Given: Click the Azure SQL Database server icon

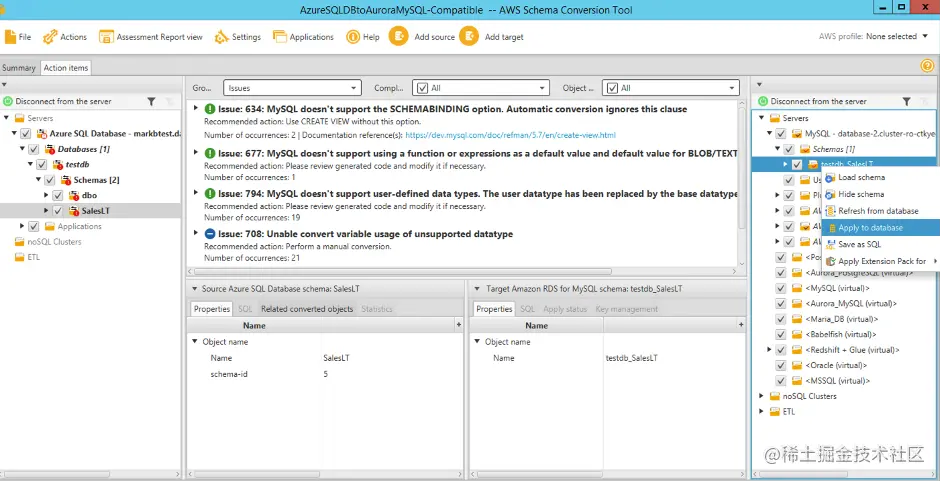Looking at the screenshot, I should coord(42,133).
